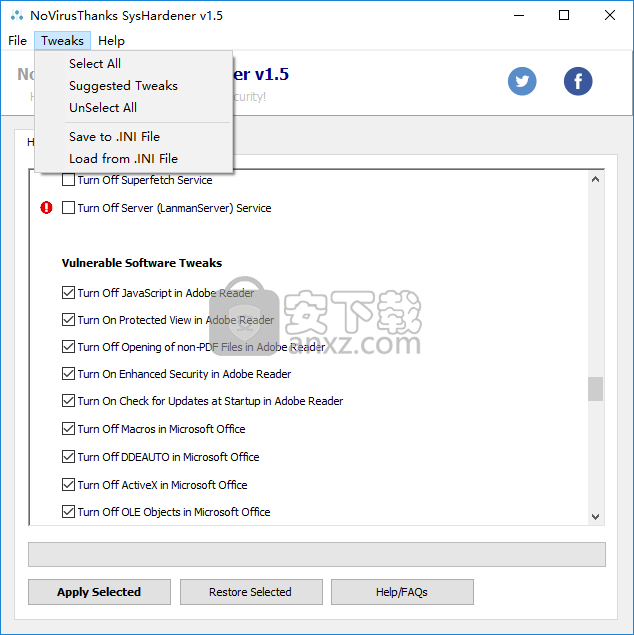This screenshot has height=635, width=634.
Task: Choose UnSelect All menu entry
Action: click(x=103, y=107)
